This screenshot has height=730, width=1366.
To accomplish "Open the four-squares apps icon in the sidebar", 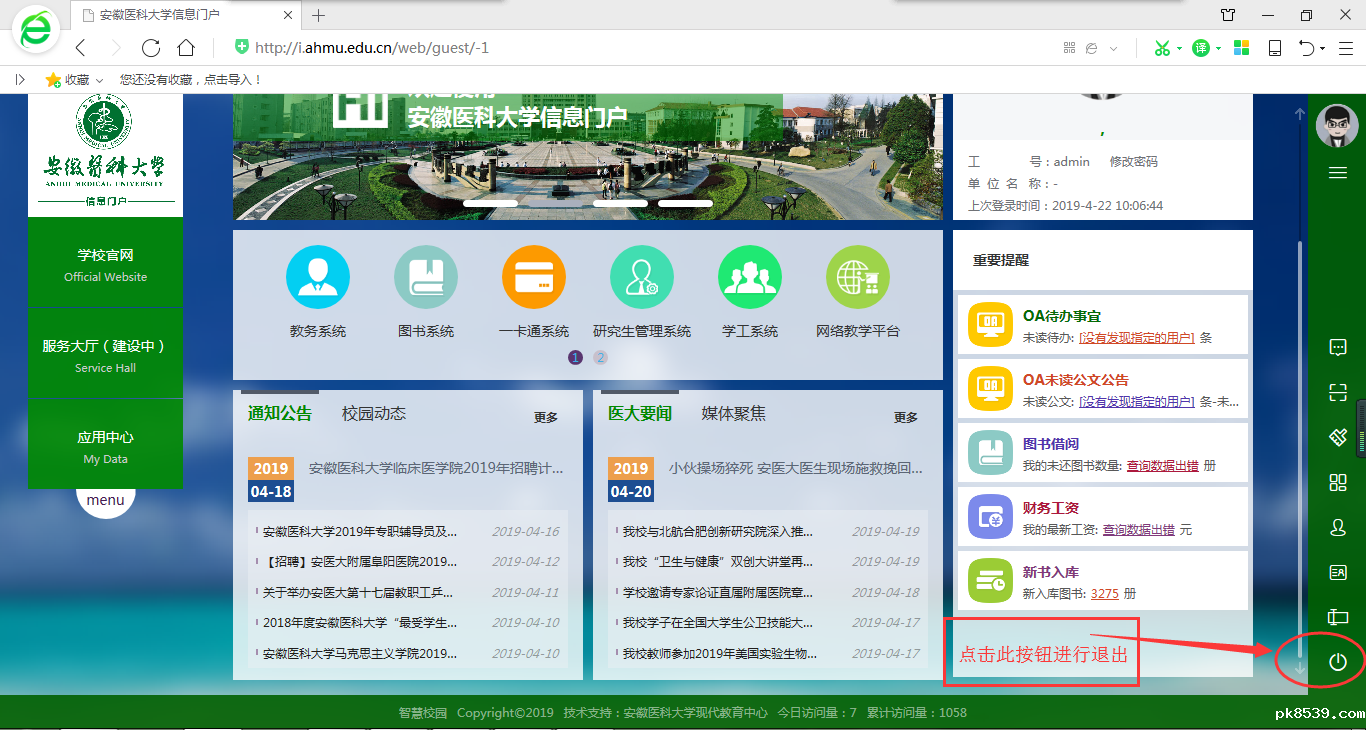I will (1338, 482).
